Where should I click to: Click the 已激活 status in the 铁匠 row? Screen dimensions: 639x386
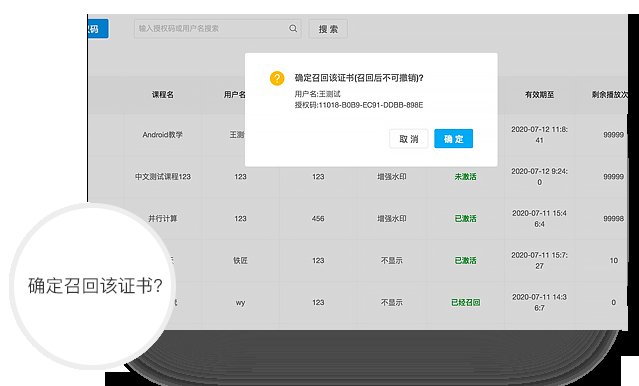click(465, 260)
